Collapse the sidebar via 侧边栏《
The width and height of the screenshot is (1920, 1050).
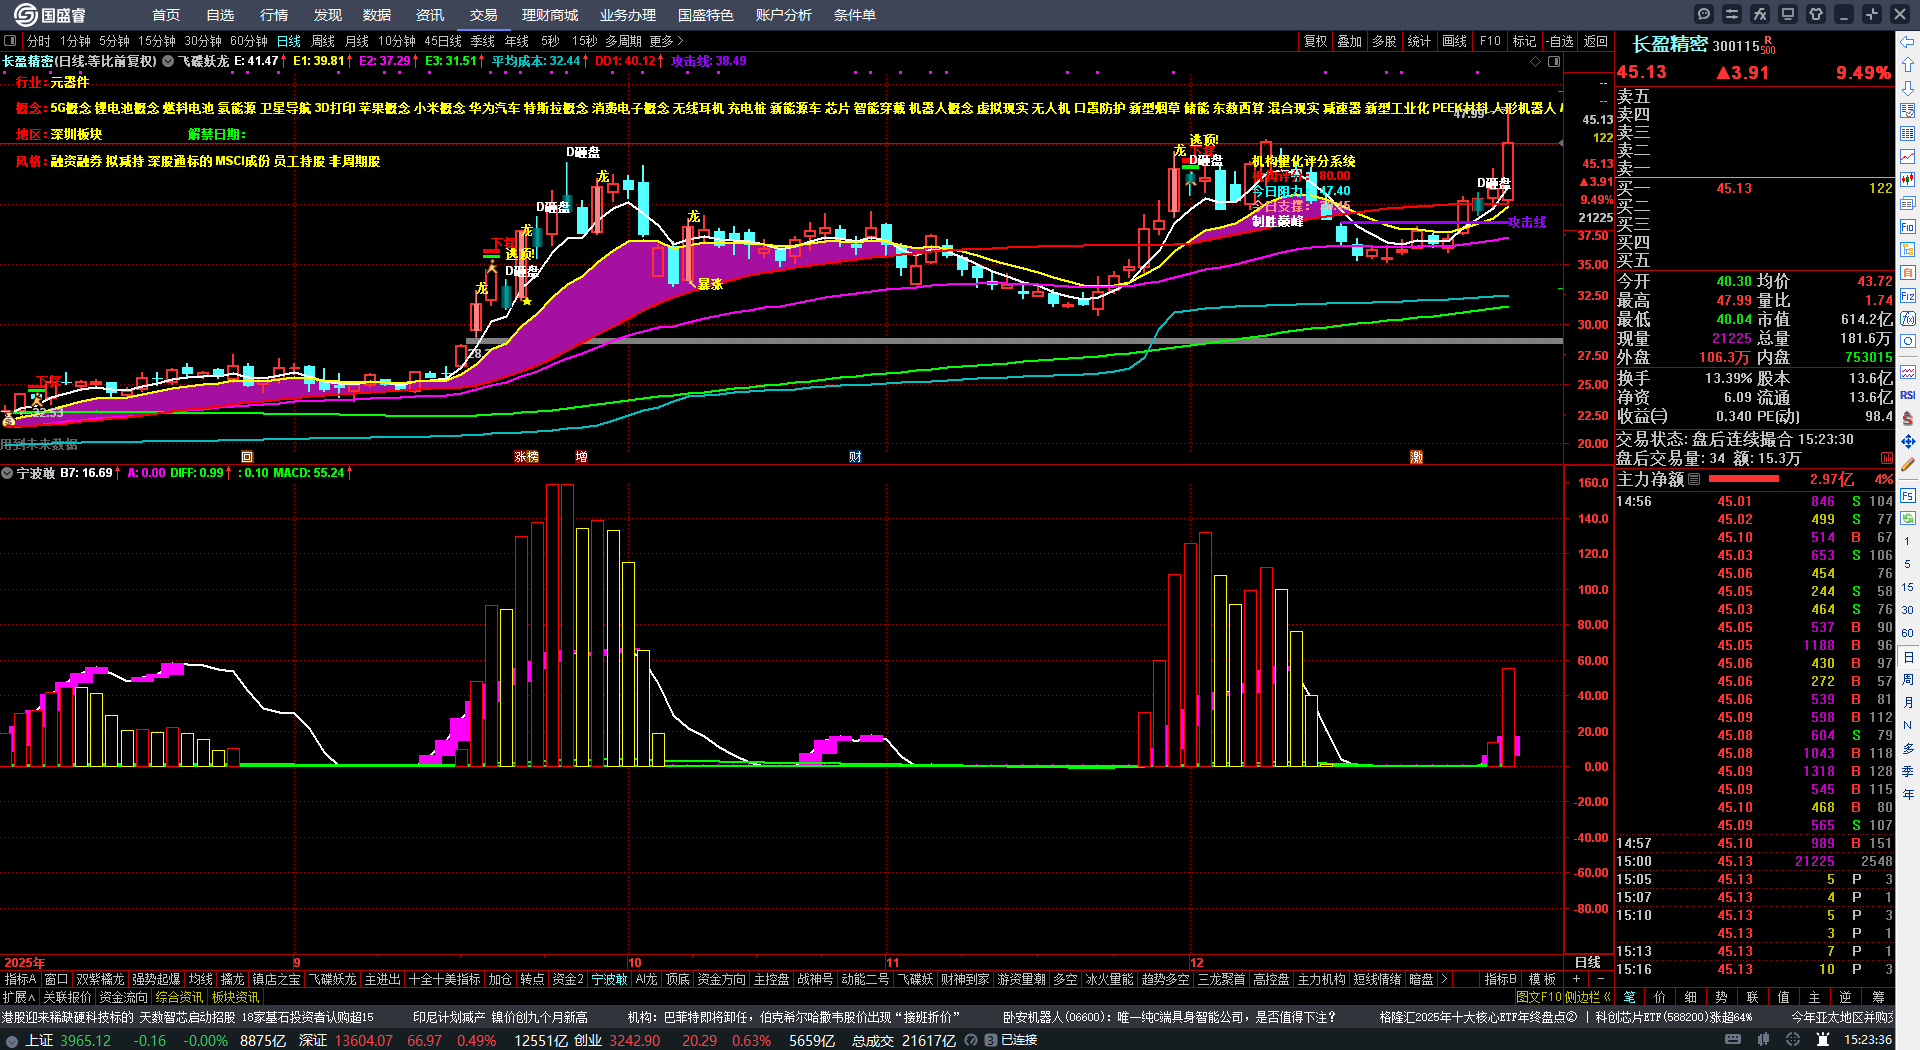[1587, 997]
